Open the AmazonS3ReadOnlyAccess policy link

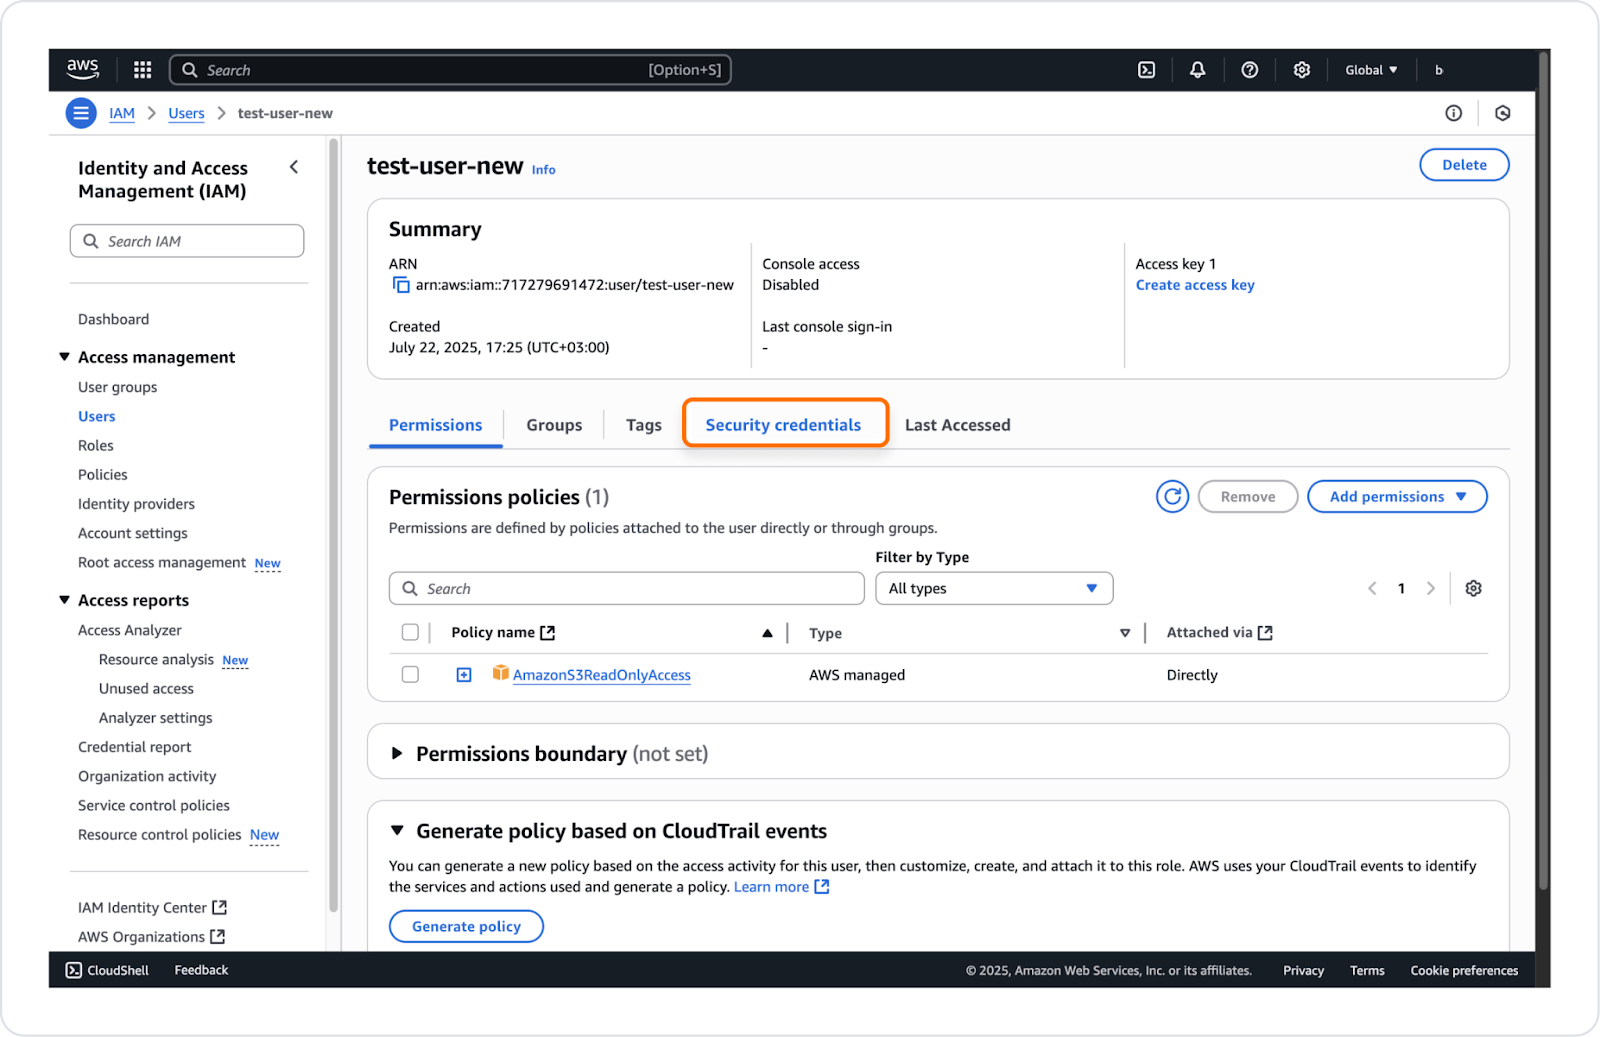point(601,675)
